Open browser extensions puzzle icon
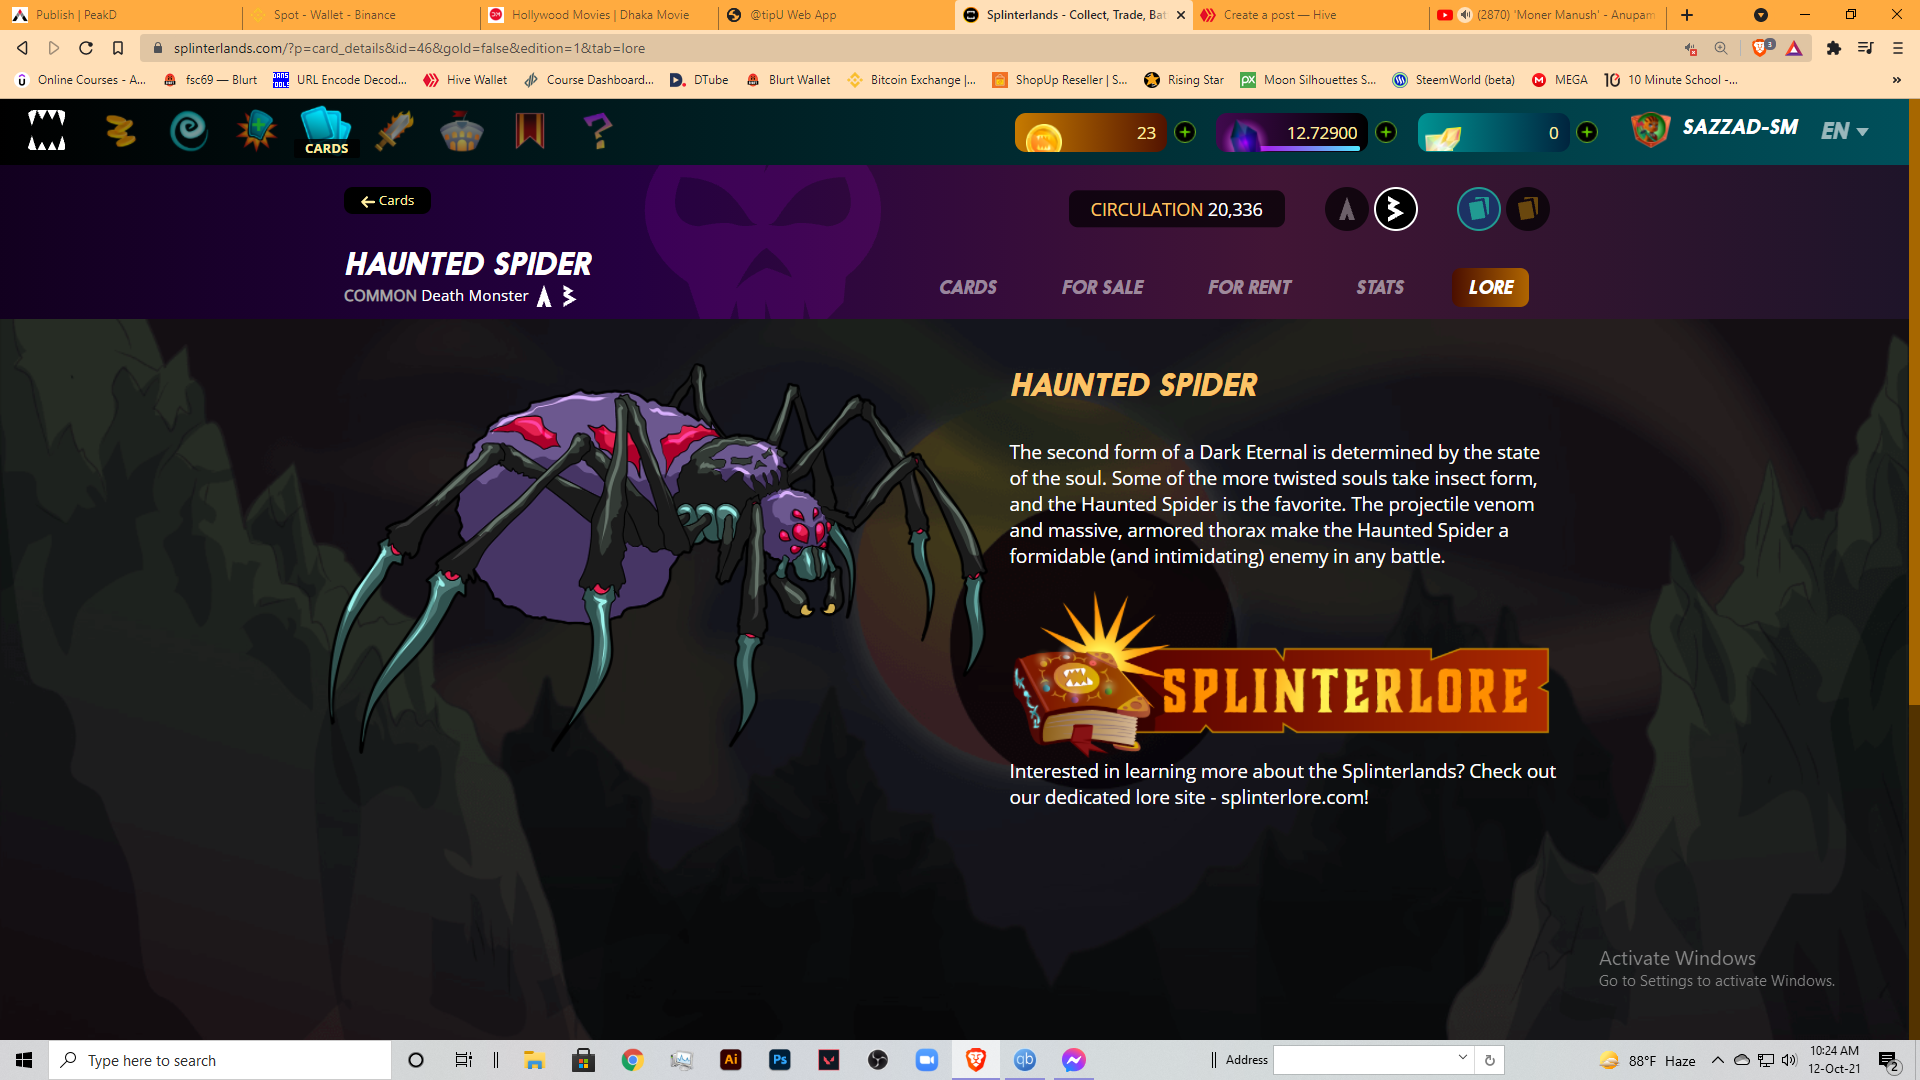 pyautogui.click(x=1833, y=48)
